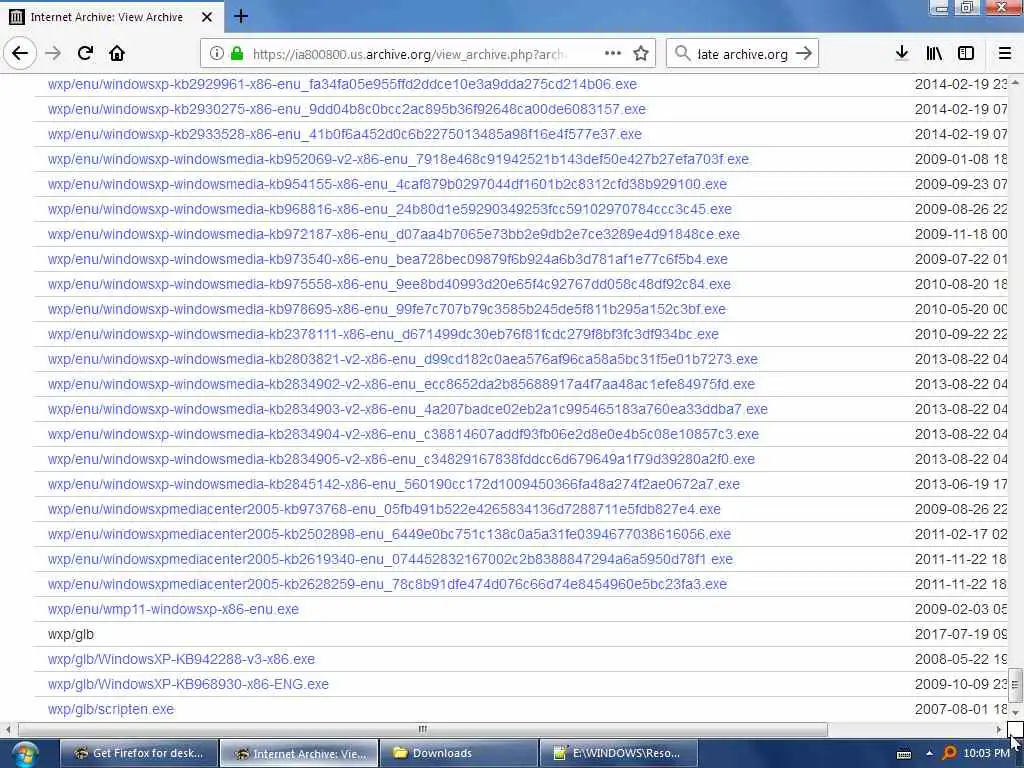This screenshot has height=768, width=1024.
Task: Open windowsxp-kb2930275-x86-enu exe link
Action: [x=347, y=109]
